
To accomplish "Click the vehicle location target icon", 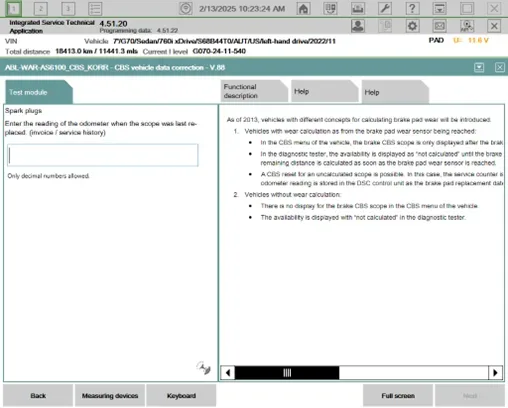I will [186, 8].
